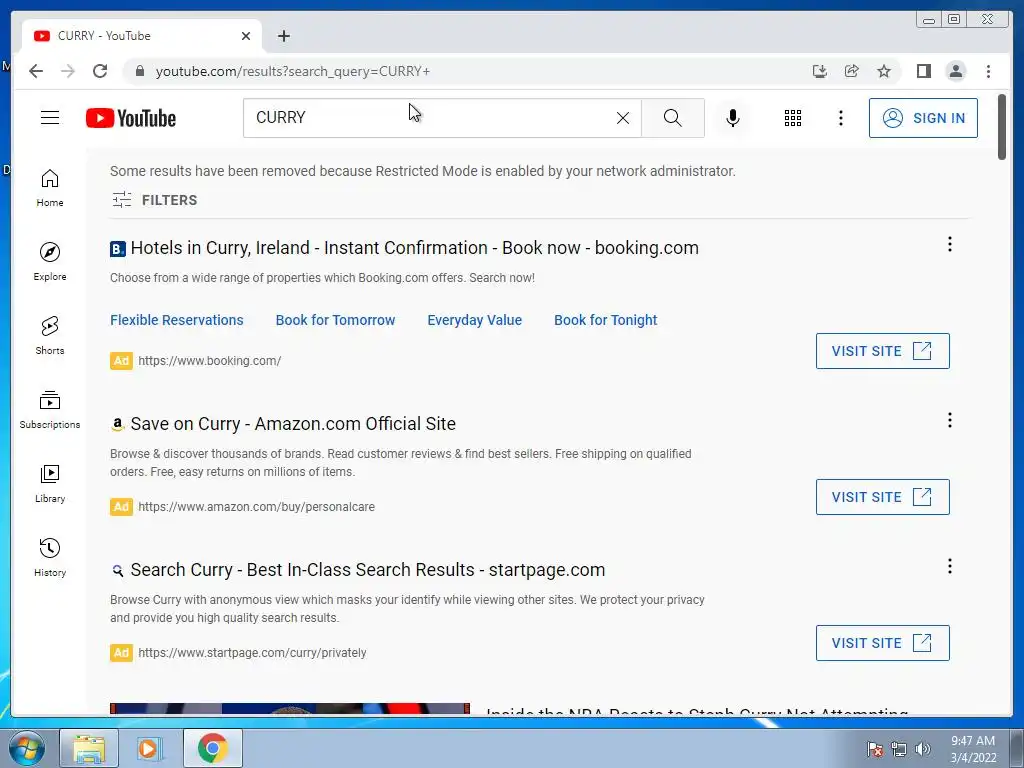Click Flexible Reservations link

click(x=176, y=320)
